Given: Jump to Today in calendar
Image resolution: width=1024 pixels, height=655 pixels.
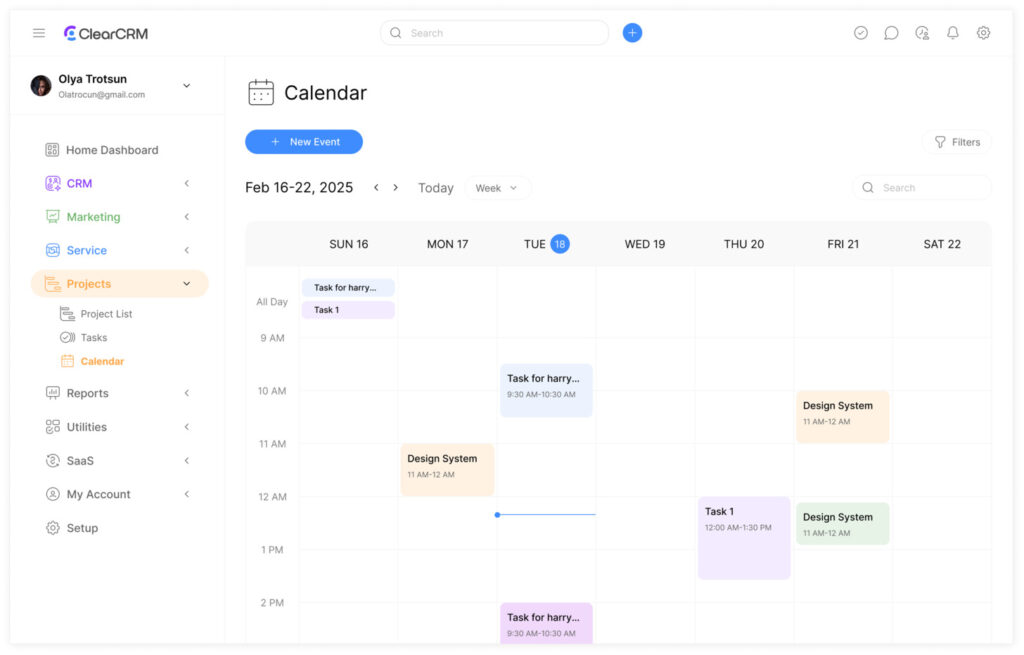Looking at the screenshot, I should (435, 188).
